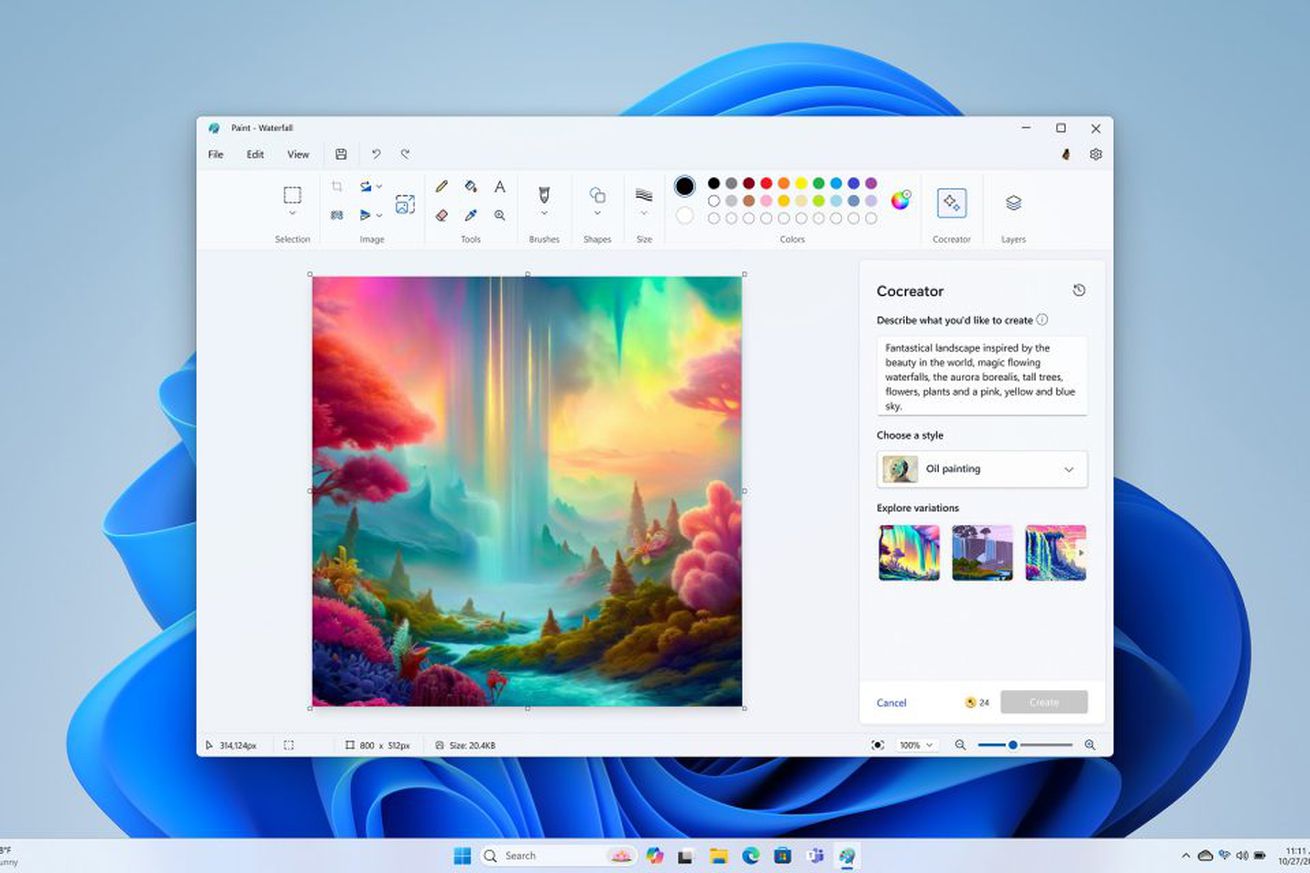Open Copilot from the taskbar
The height and width of the screenshot is (873, 1310).
(x=655, y=856)
